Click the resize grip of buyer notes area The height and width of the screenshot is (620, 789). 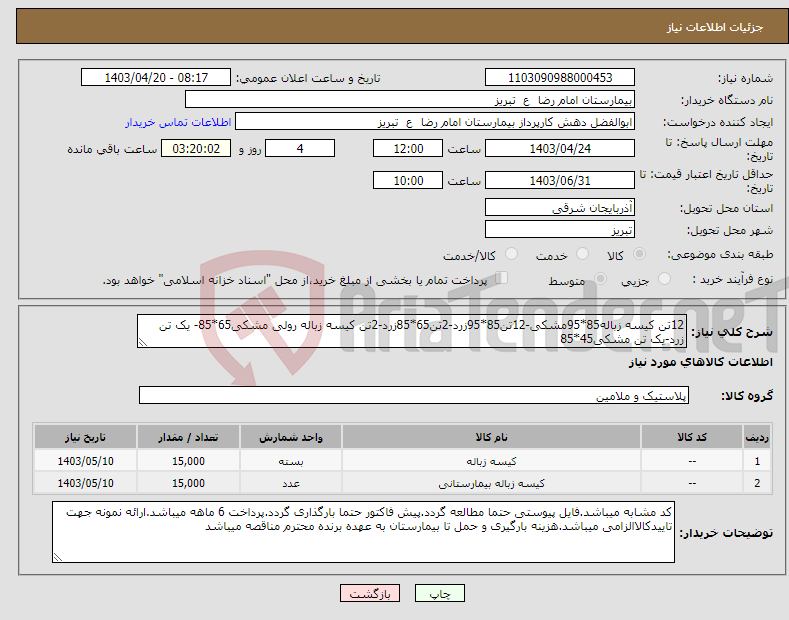click(x=57, y=558)
